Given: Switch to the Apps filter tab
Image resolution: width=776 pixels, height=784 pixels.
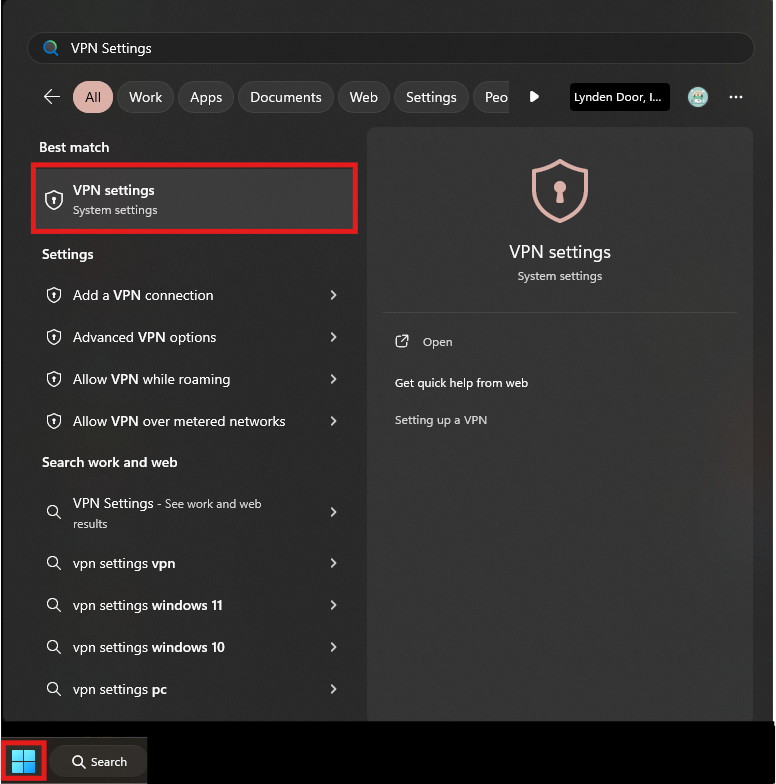Looking at the screenshot, I should pyautogui.click(x=206, y=97).
